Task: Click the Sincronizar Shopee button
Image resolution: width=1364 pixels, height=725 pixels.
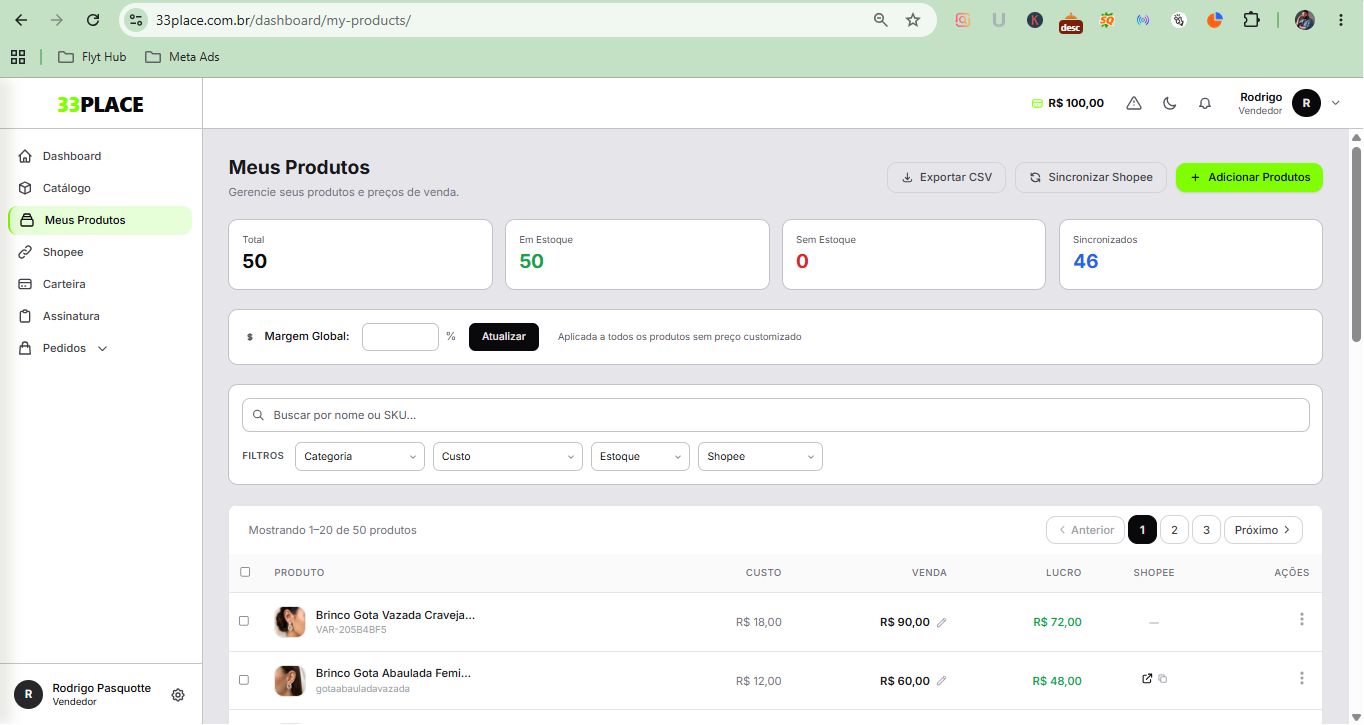Action: 1091,177
